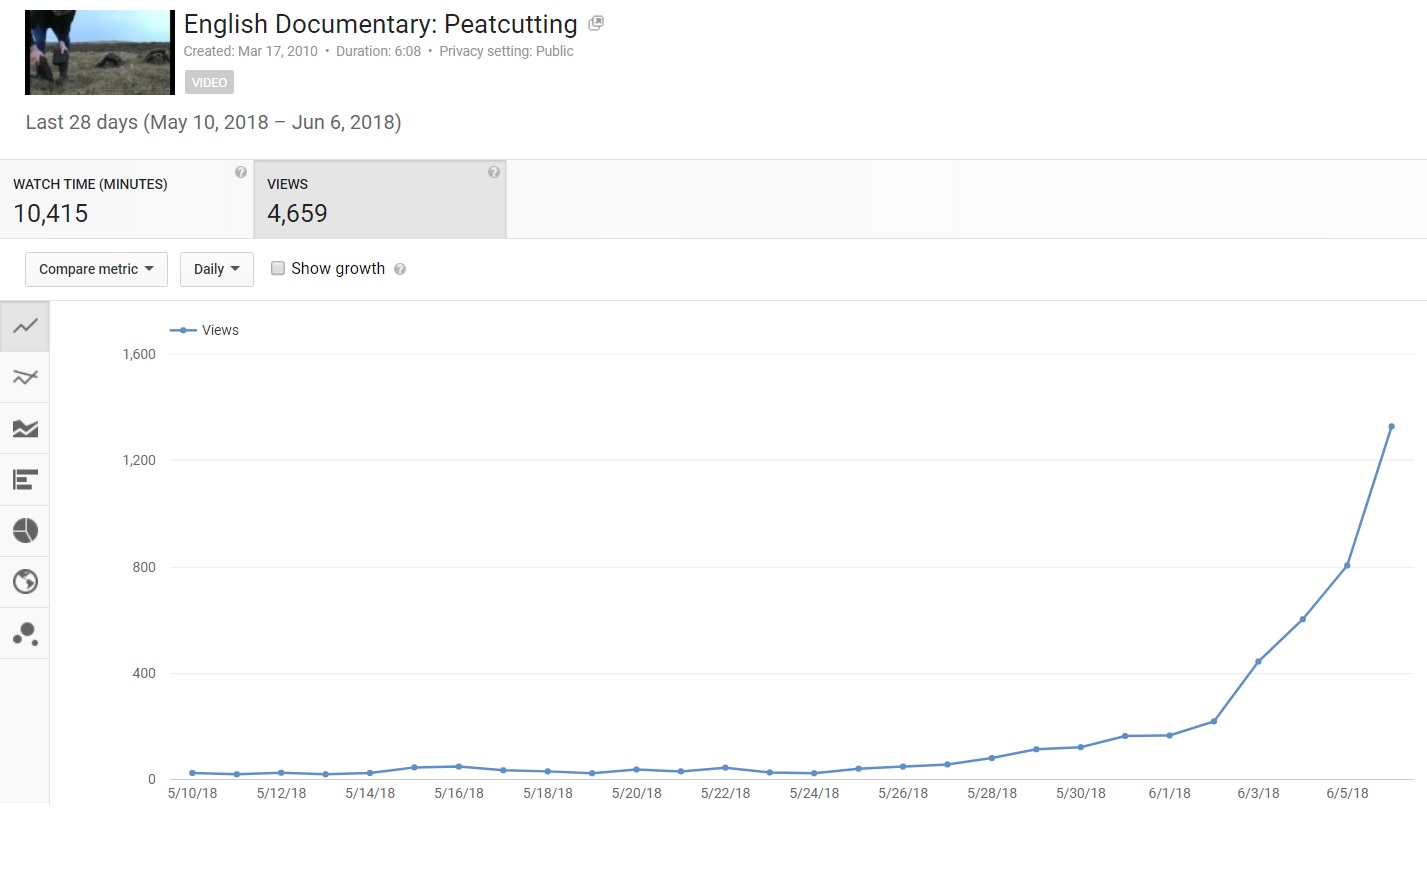Open the Compare metric dropdown
Viewport: 1427px width, 873px height.
tap(96, 269)
